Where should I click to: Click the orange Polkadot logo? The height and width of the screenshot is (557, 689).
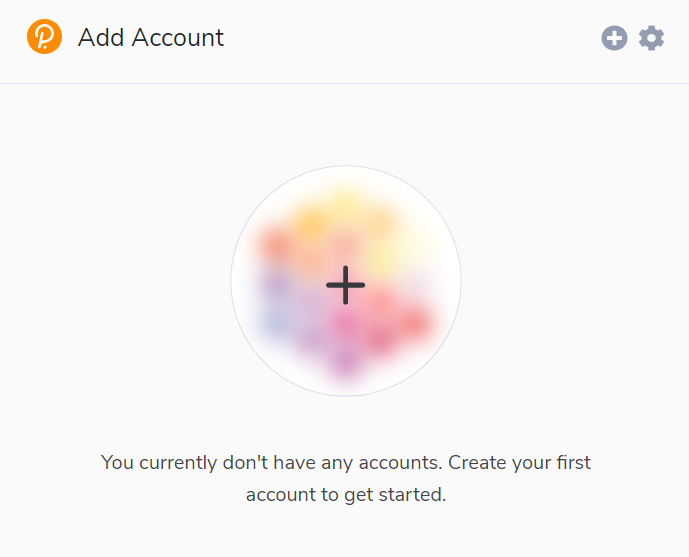click(x=44, y=36)
